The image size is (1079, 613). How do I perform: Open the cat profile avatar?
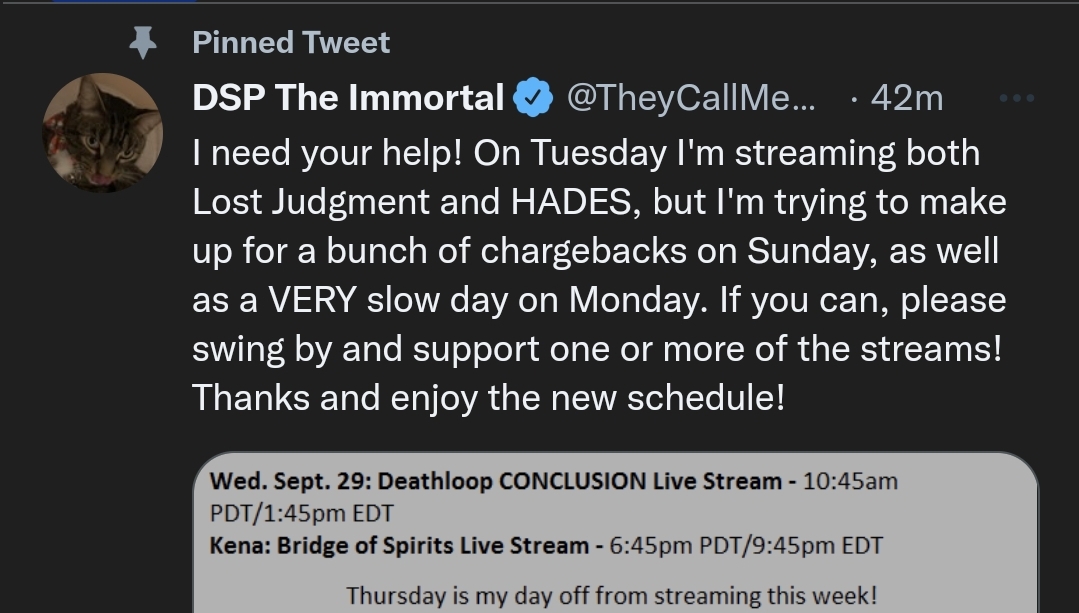point(103,133)
